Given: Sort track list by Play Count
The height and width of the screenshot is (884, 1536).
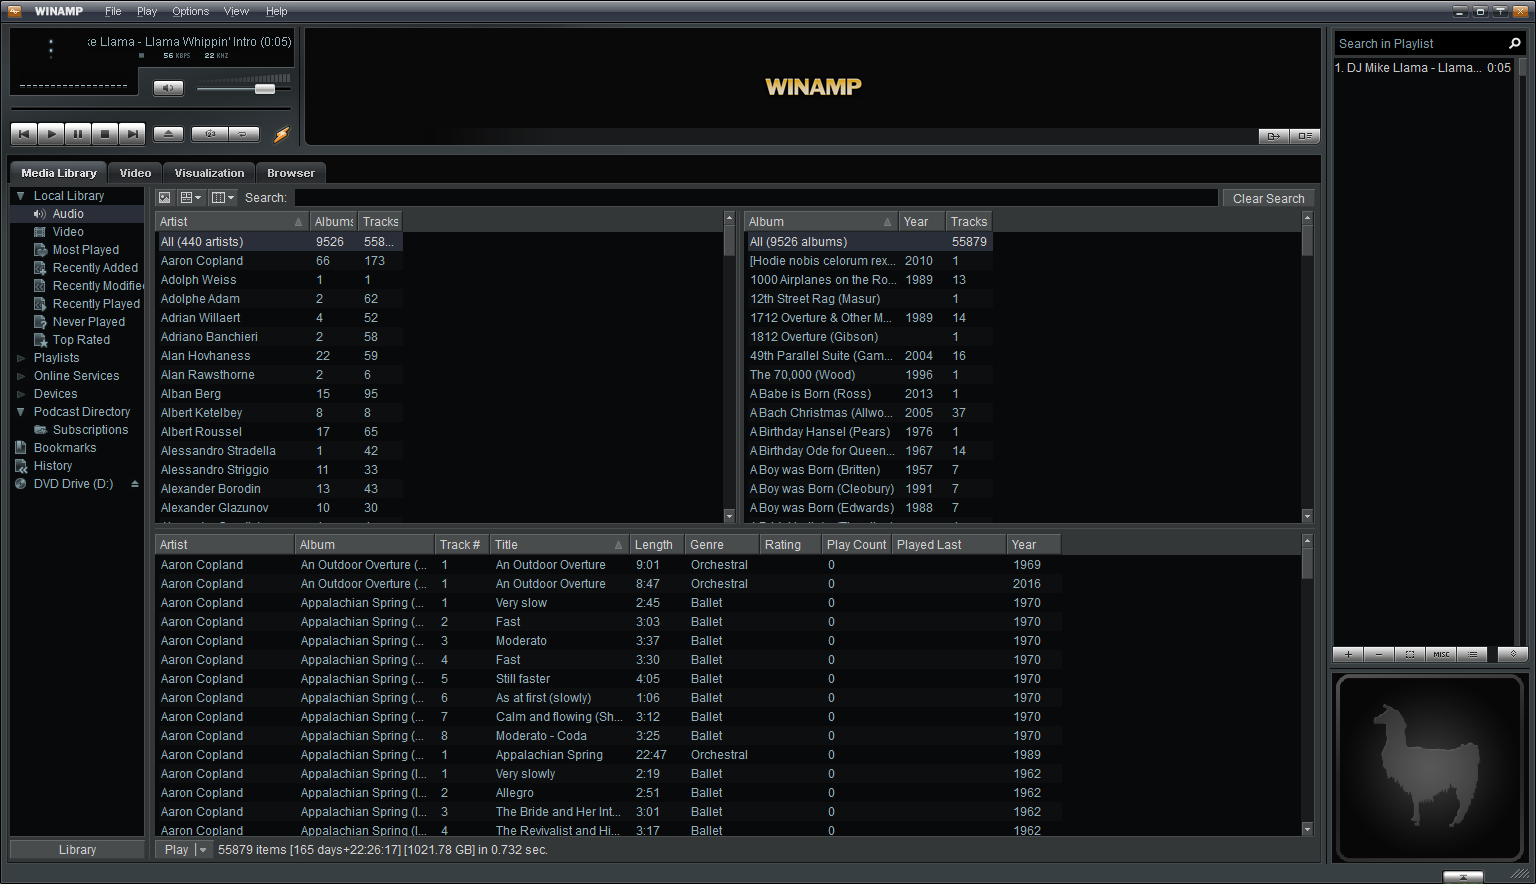Looking at the screenshot, I should pyautogui.click(x=856, y=545).
